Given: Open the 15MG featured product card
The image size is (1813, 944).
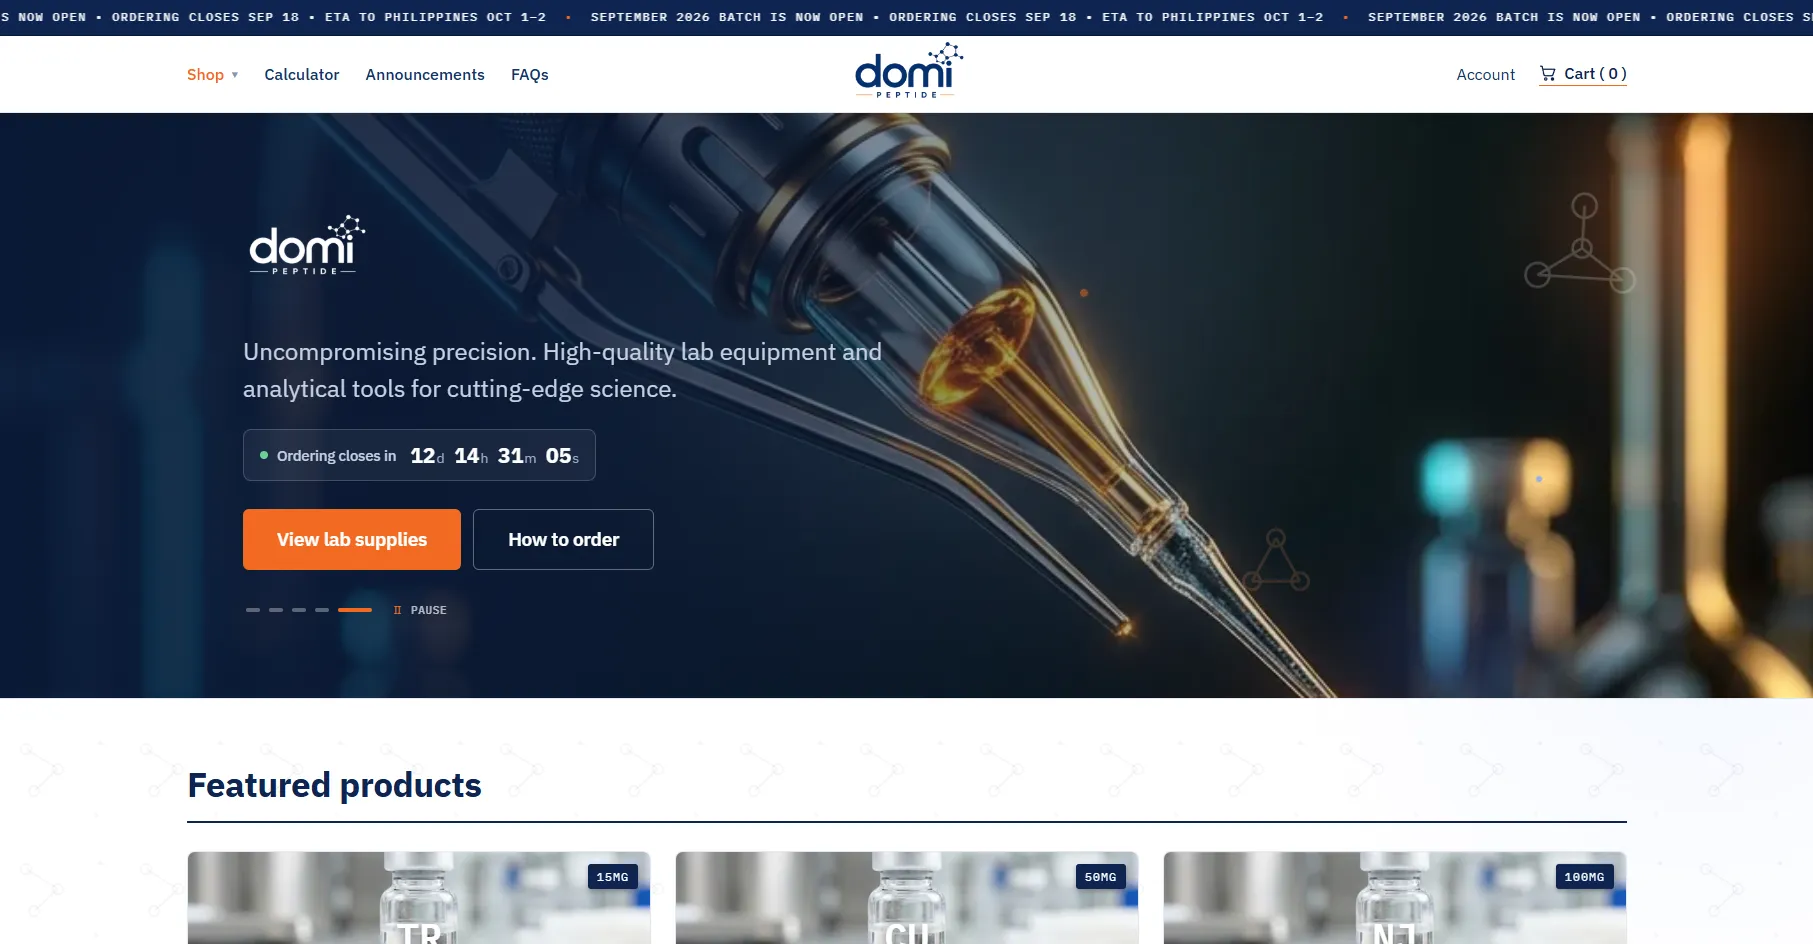Looking at the screenshot, I should [x=419, y=898].
